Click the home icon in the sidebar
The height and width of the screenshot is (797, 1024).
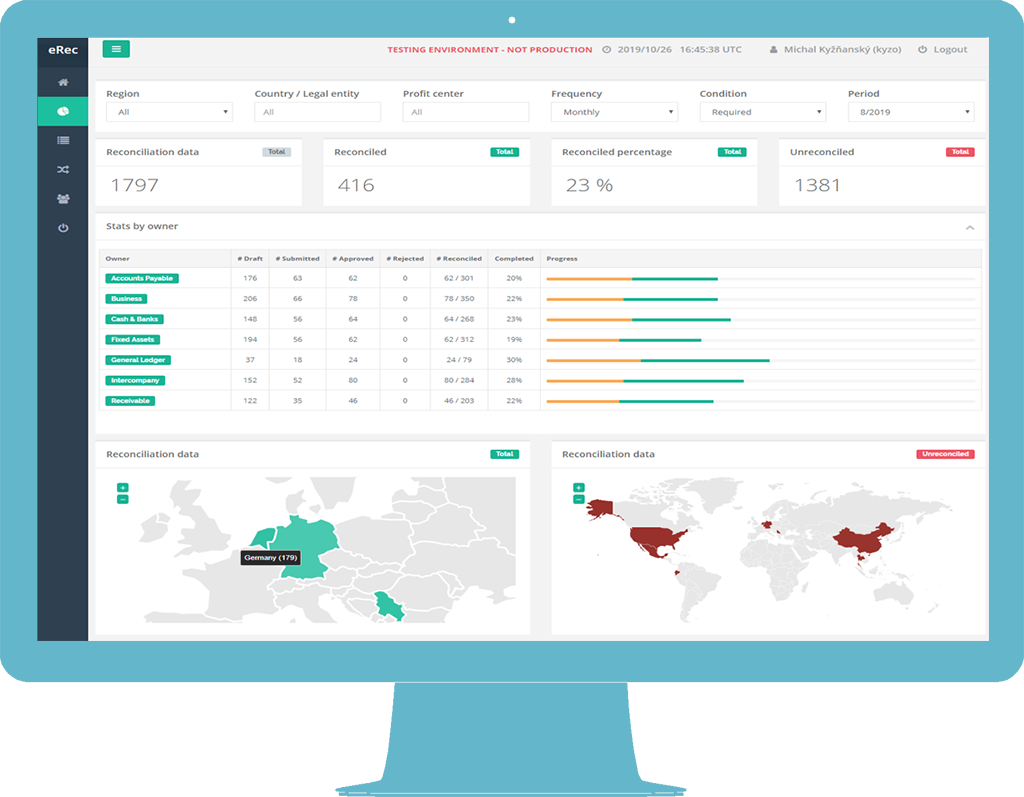[x=63, y=82]
